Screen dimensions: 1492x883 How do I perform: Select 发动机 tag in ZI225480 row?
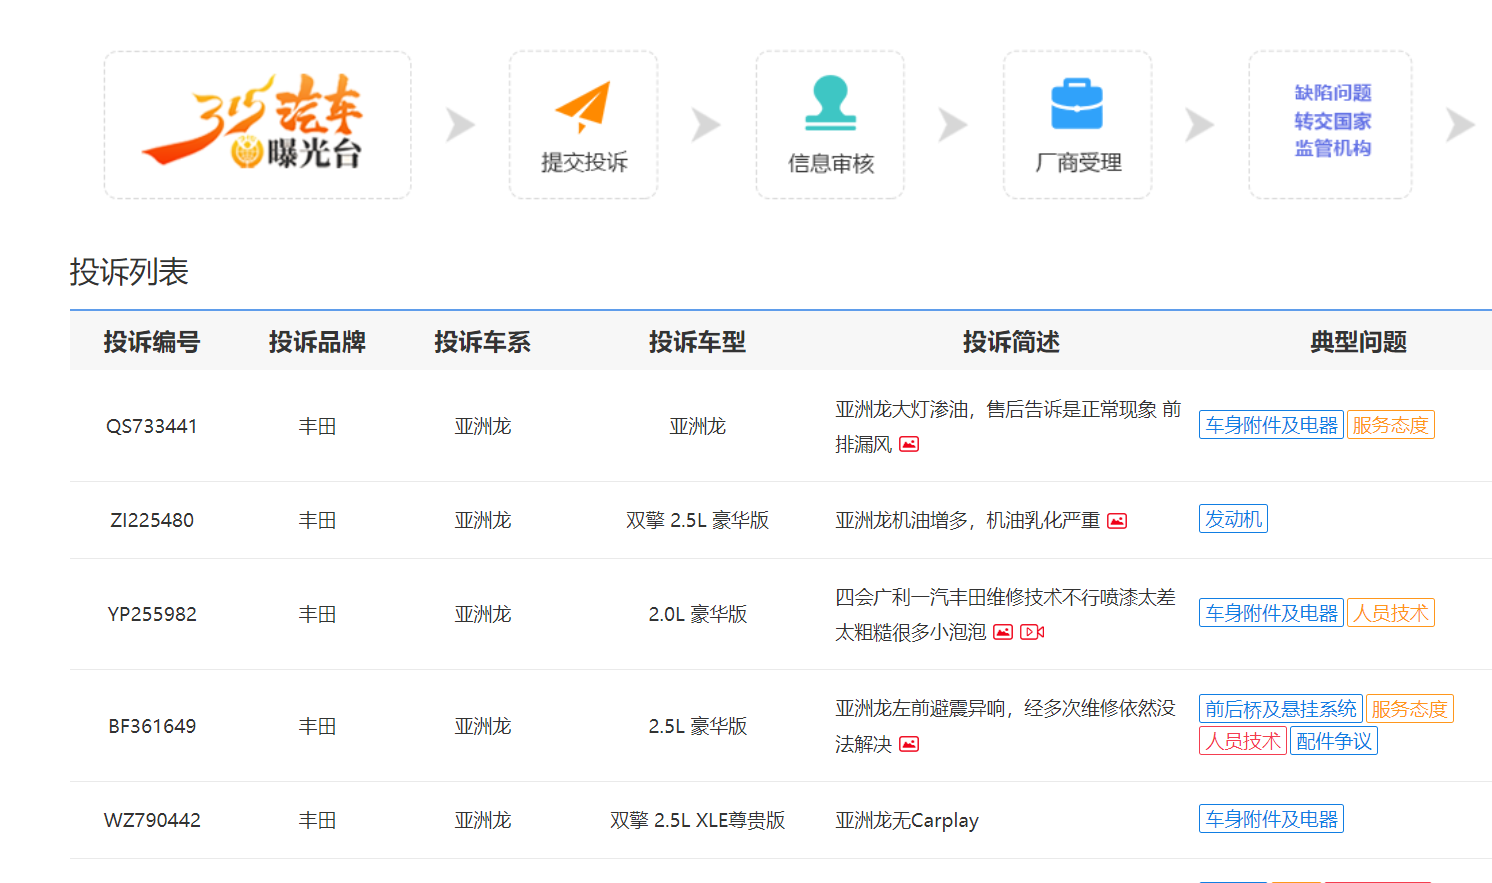(x=1233, y=519)
